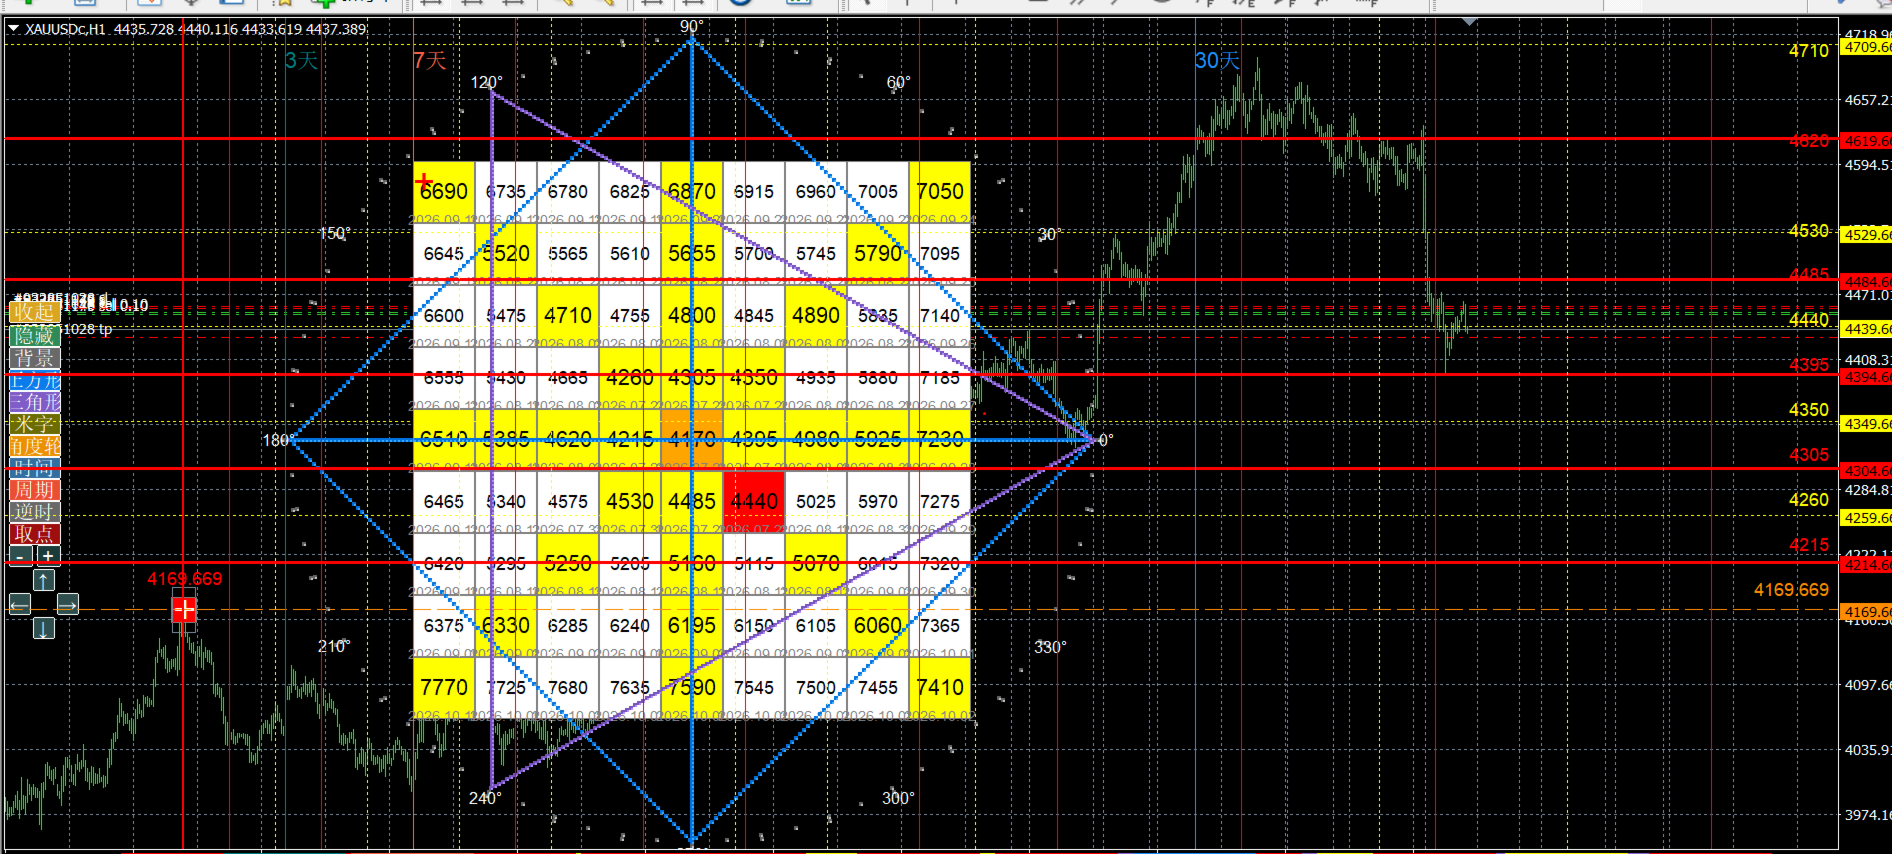Image resolution: width=1892 pixels, height=854 pixels.
Task: Toggle the 逆时 counterclockwise button
Action: coord(35,512)
